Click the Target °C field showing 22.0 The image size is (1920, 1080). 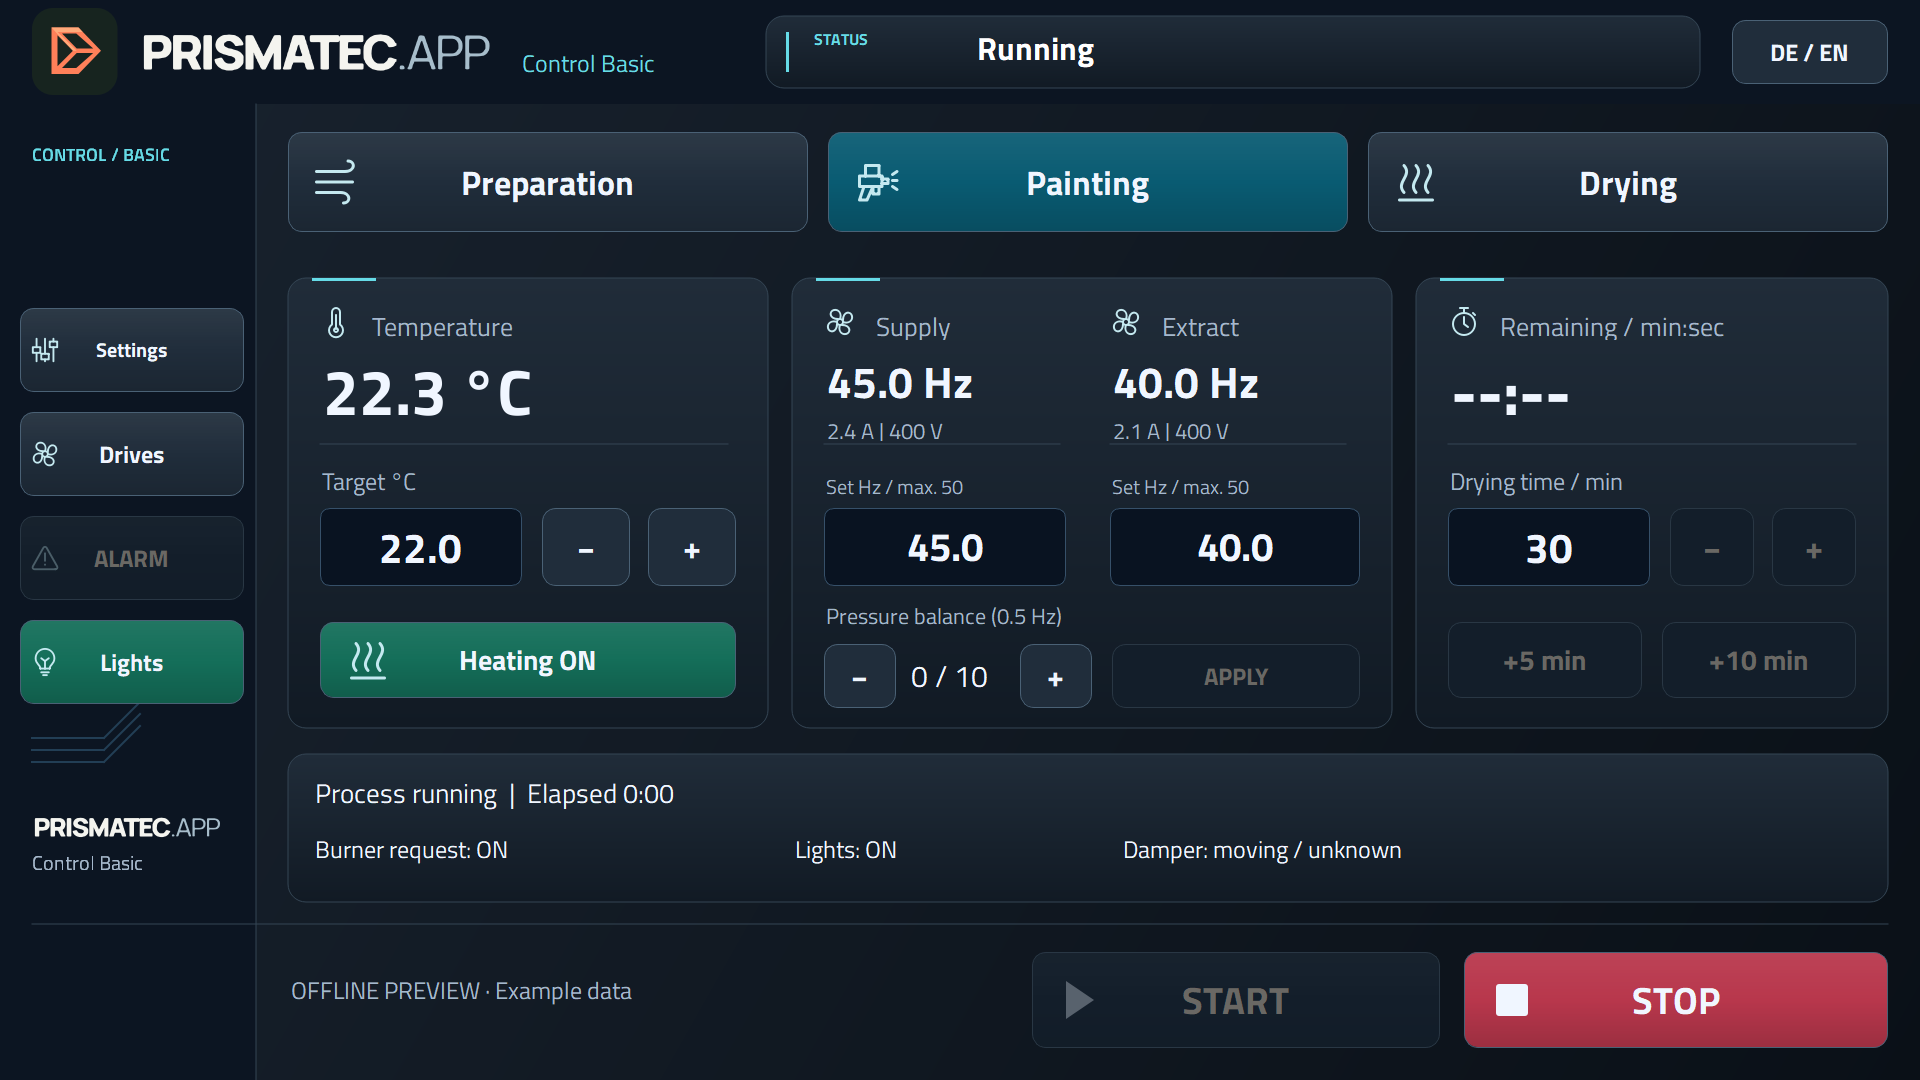click(x=421, y=547)
